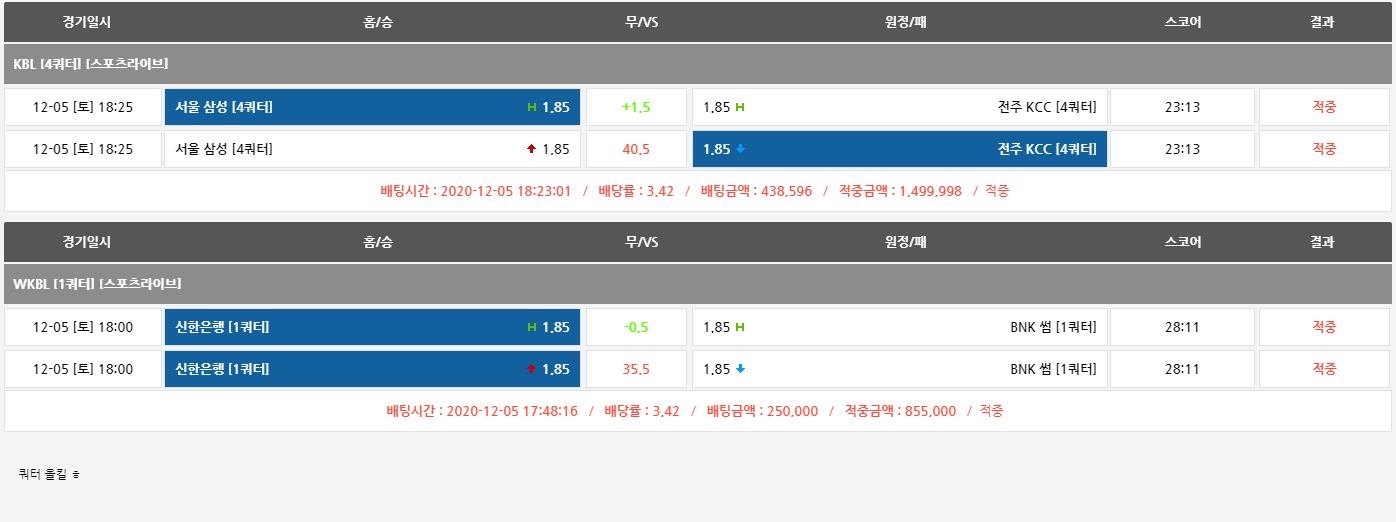The height and width of the screenshot is (522, 1396).
Task: Click the -0.5 handicap value
Action: (636, 327)
